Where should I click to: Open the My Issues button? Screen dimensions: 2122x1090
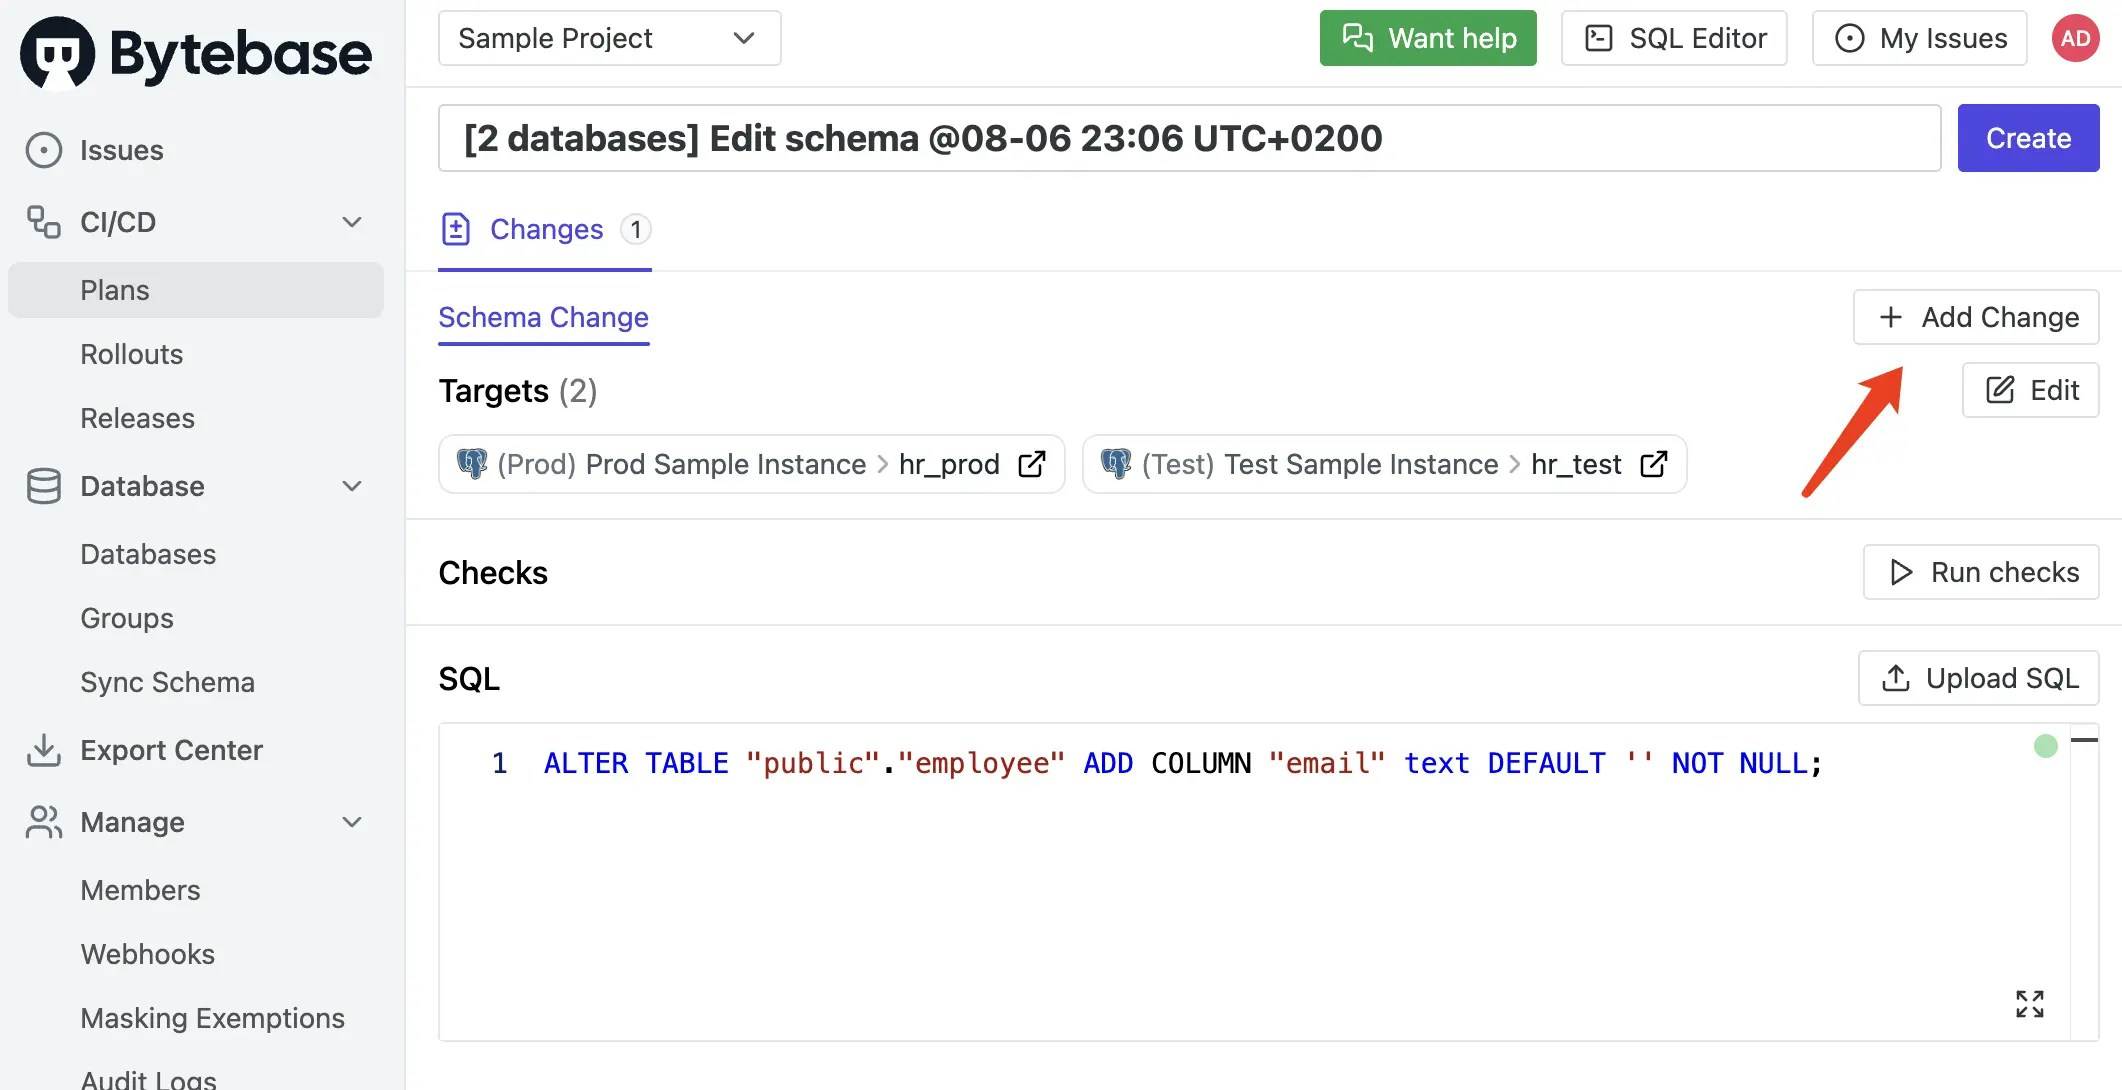1920,38
